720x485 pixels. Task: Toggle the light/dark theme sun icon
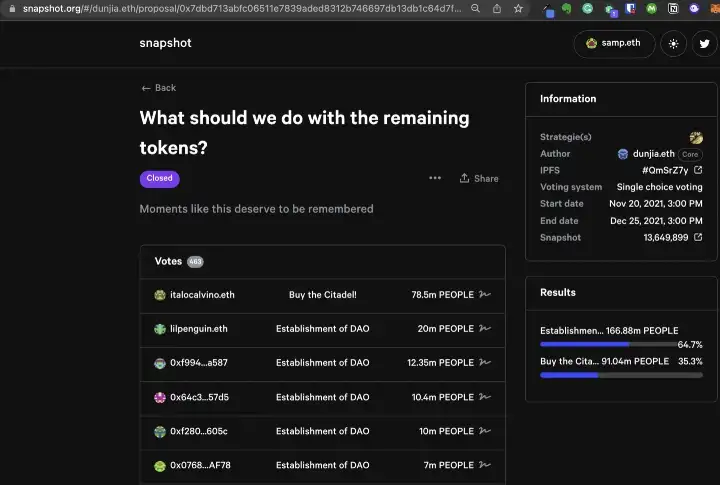pyautogui.click(x=673, y=44)
